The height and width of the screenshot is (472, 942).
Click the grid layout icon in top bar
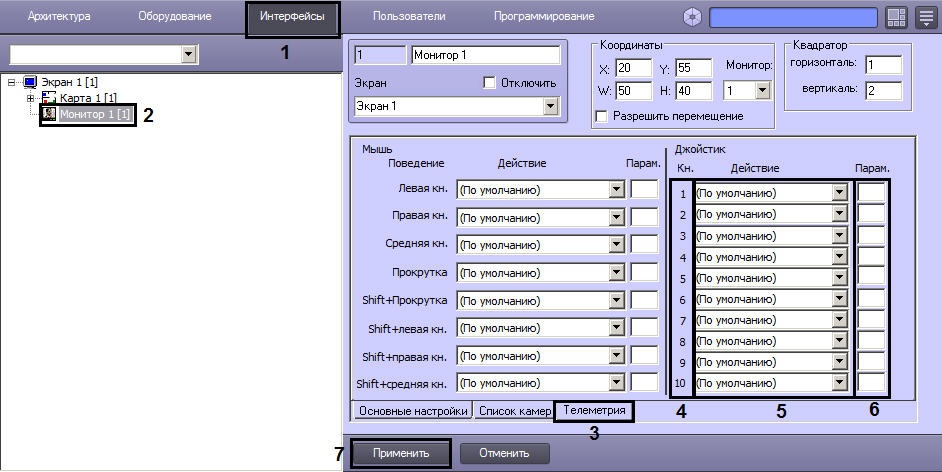coord(895,17)
